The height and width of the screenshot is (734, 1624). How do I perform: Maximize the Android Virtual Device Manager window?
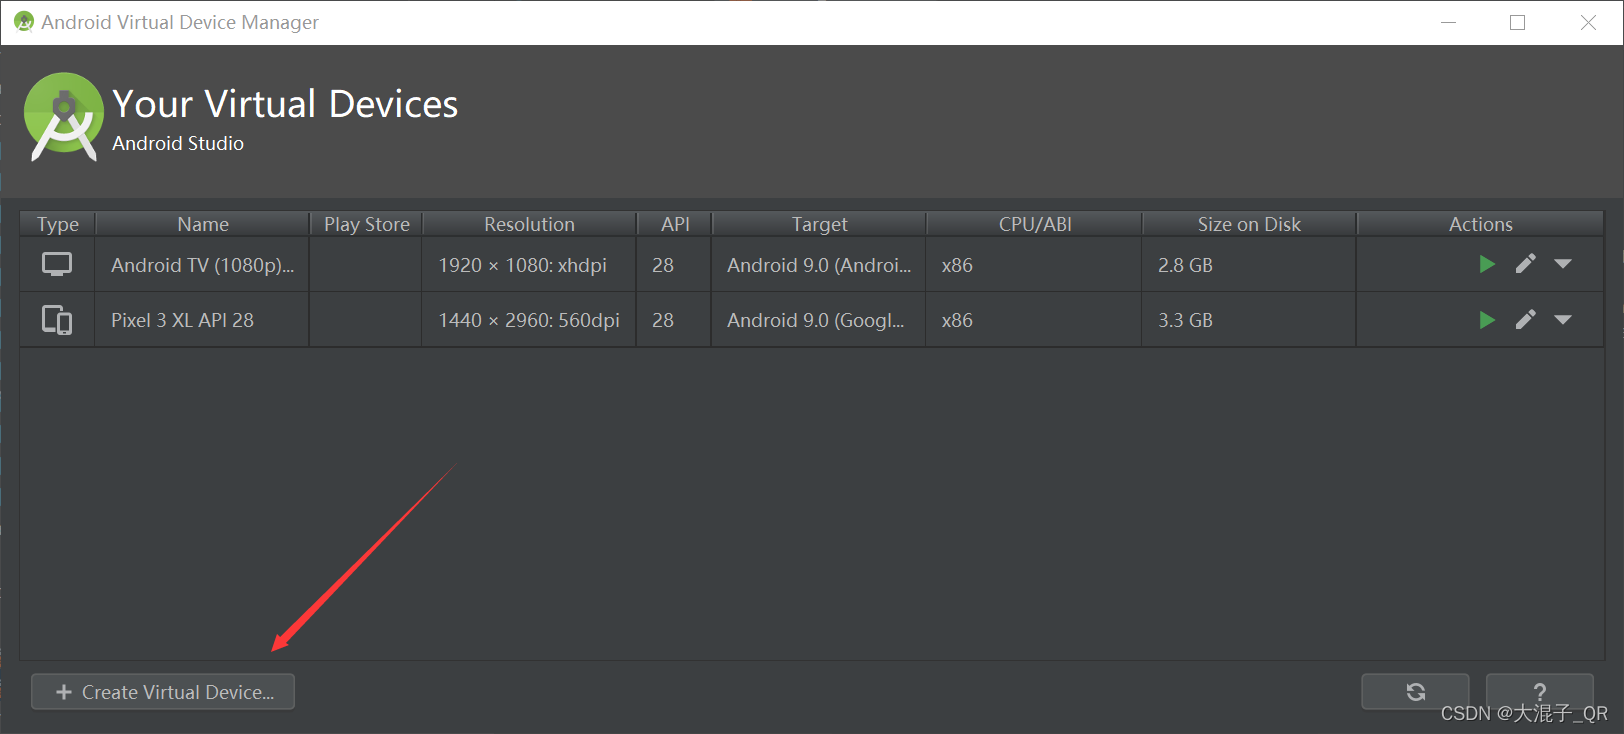[x=1517, y=22]
